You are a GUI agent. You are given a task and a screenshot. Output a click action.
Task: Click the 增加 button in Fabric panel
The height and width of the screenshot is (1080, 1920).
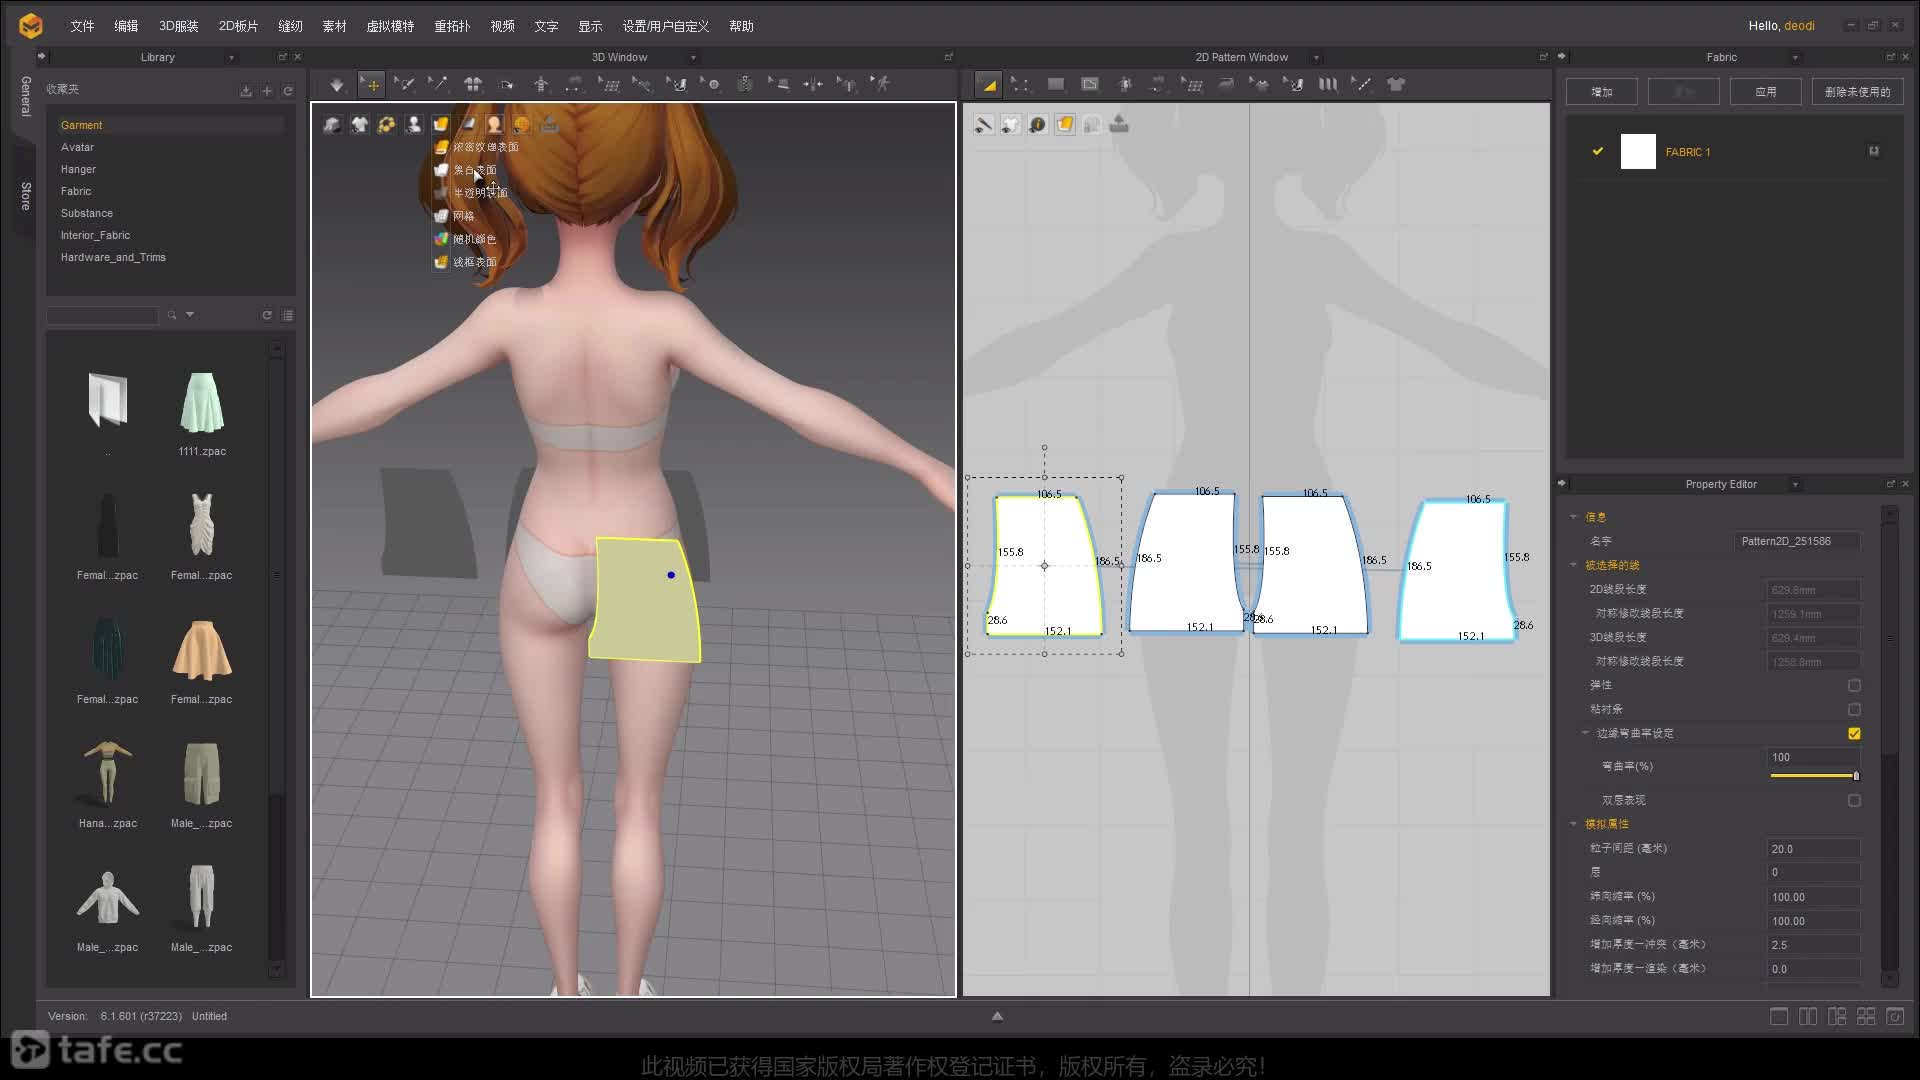pyautogui.click(x=1602, y=92)
